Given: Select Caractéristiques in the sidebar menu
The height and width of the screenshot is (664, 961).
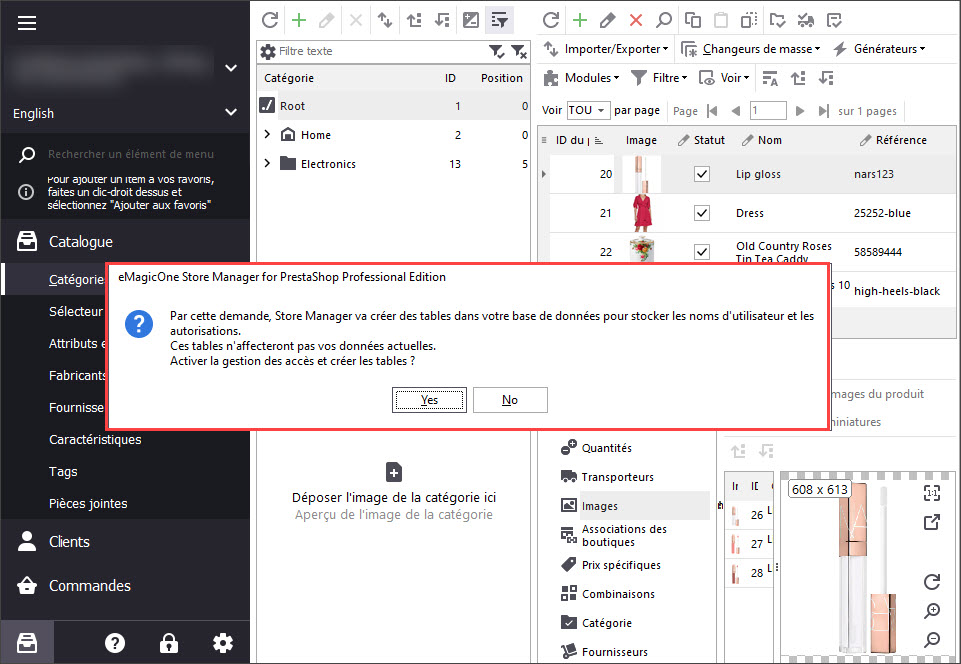Looking at the screenshot, I should [x=95, y=440].
